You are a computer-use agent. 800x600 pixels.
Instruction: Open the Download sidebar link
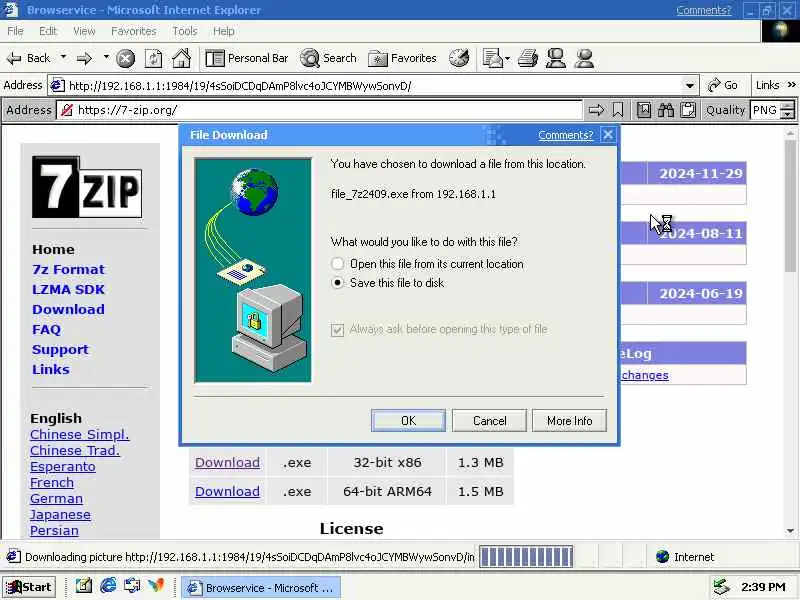coord(68,309)
